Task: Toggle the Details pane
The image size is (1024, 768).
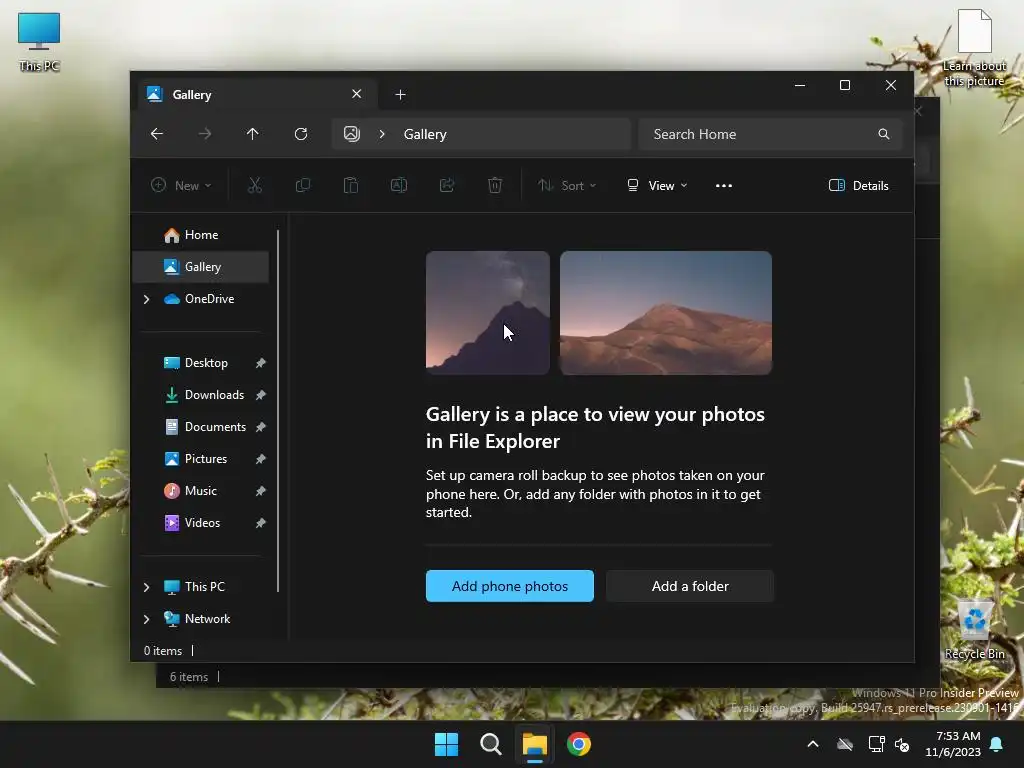Action: click(x=859, y=185)
